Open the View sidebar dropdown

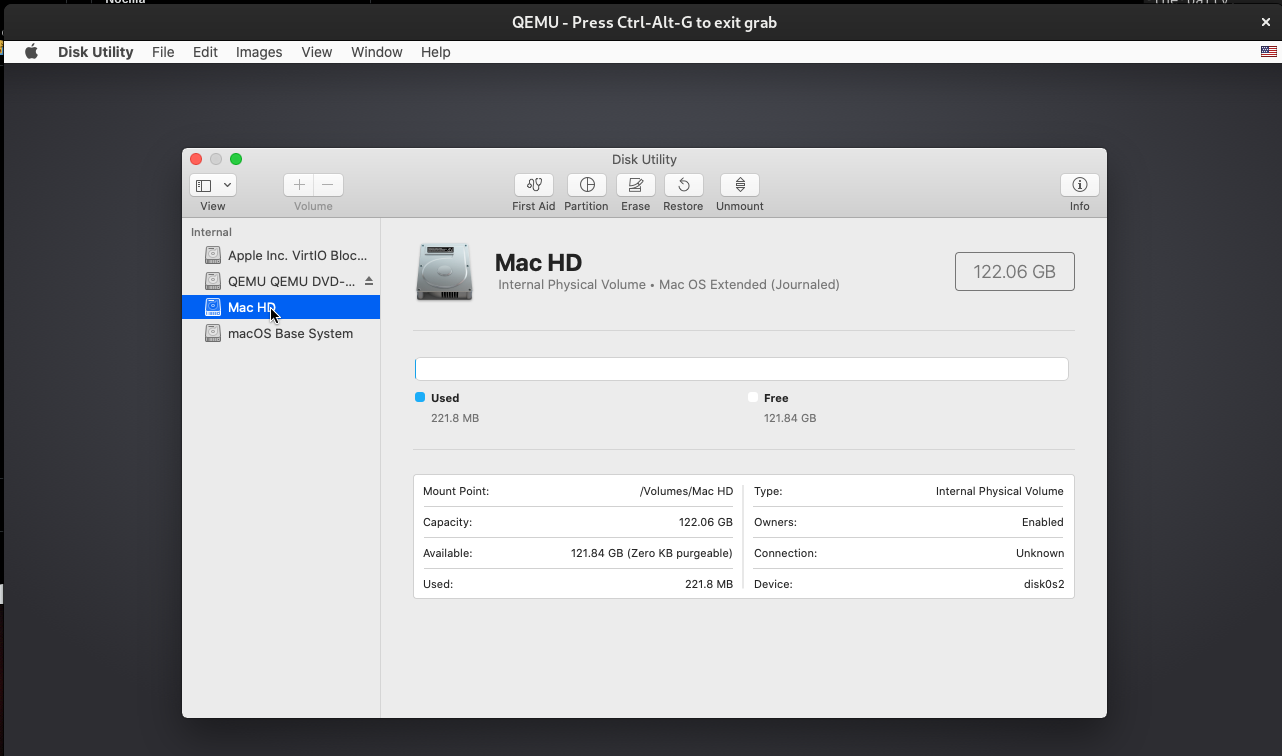[213, 185]
